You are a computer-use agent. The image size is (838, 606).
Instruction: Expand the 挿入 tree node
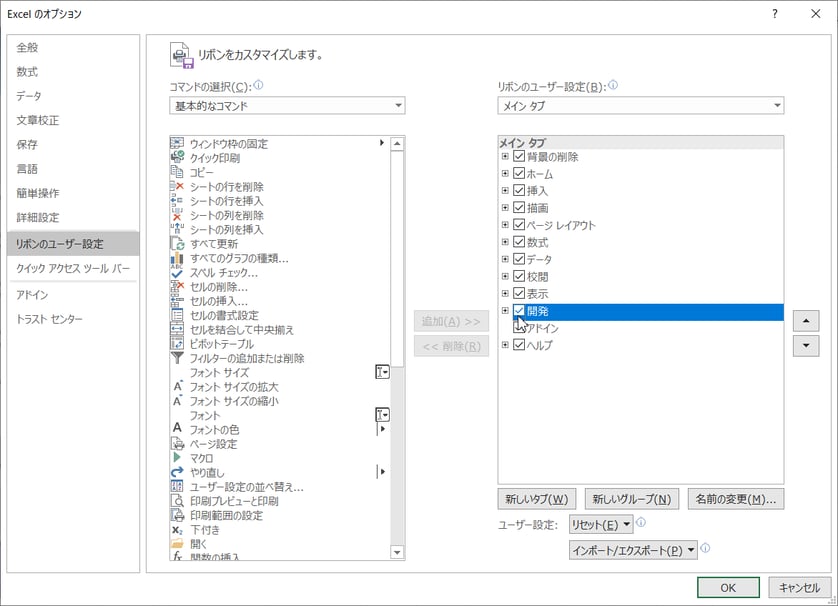click(505, 190)
